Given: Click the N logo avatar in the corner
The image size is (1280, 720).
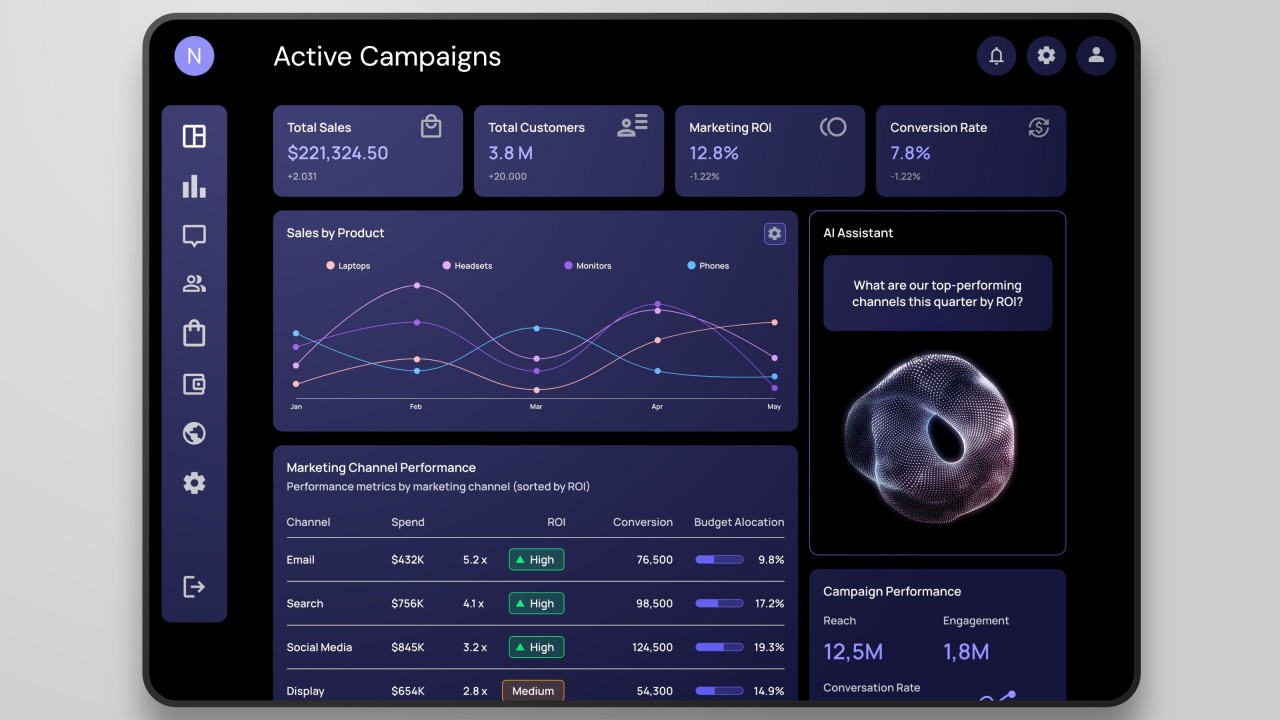Looking at the screenshot, I should coord(194,56).
